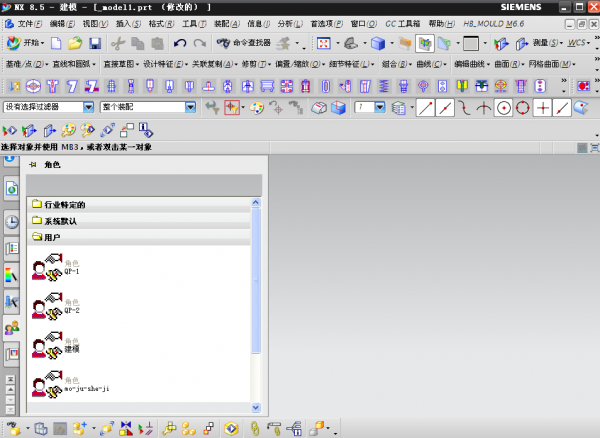Click the roles panel pin icon

pyautogui.click(x=33, y=164)
